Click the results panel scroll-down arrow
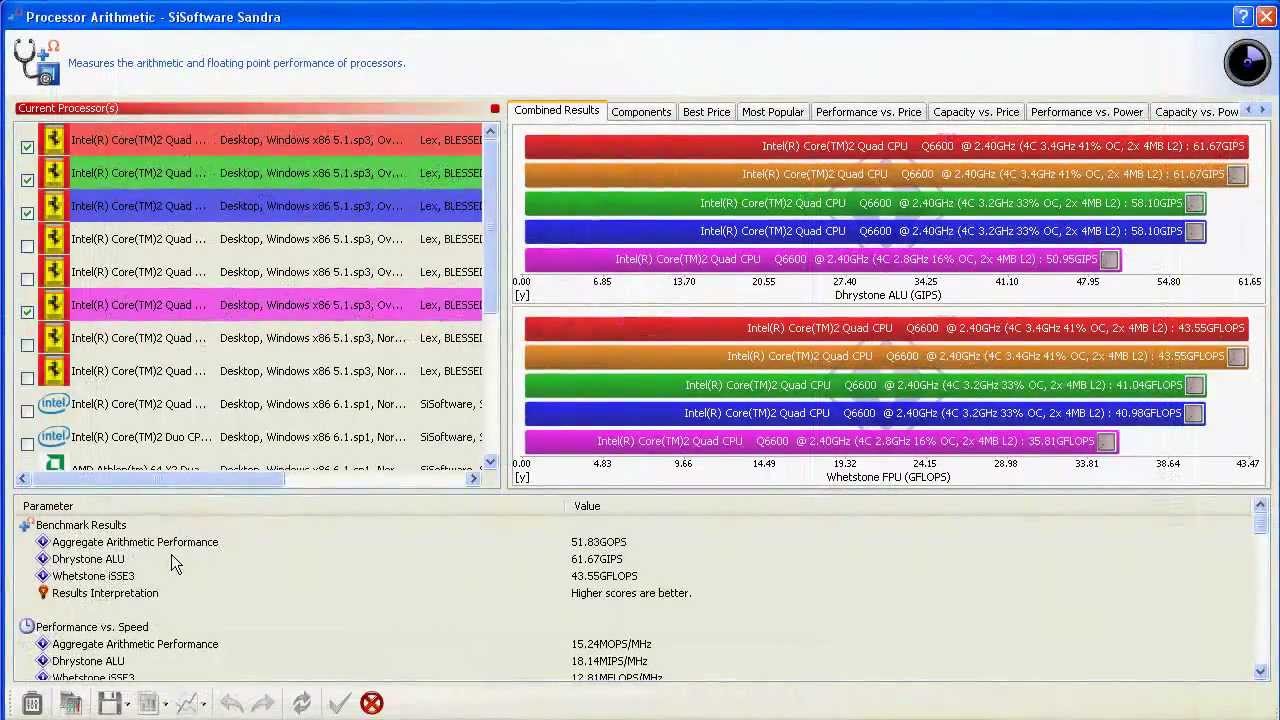Viewport: 1280px width, 720px height. [1260, 672]
